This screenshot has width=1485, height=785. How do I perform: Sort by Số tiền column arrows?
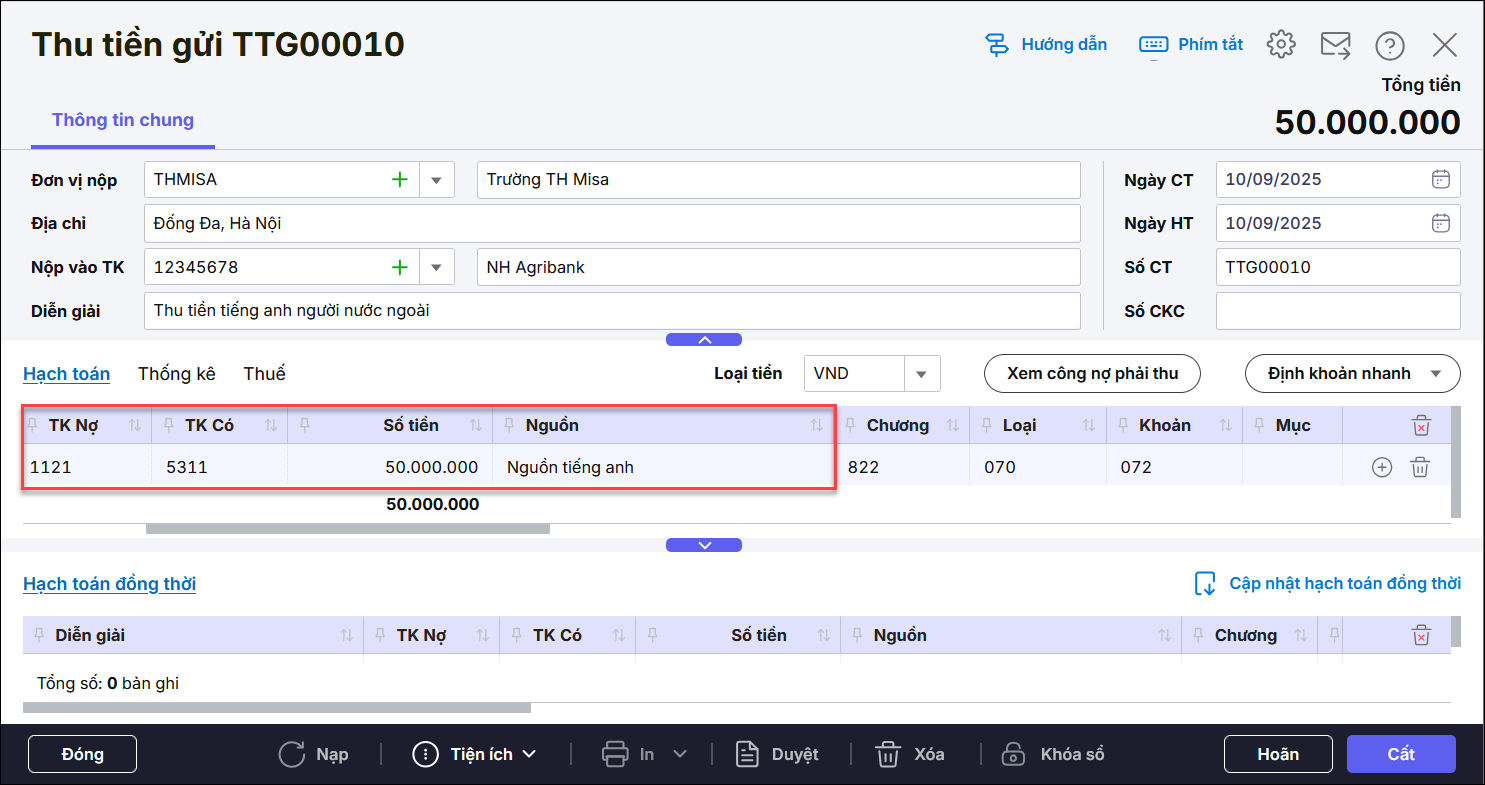(476, 426)
